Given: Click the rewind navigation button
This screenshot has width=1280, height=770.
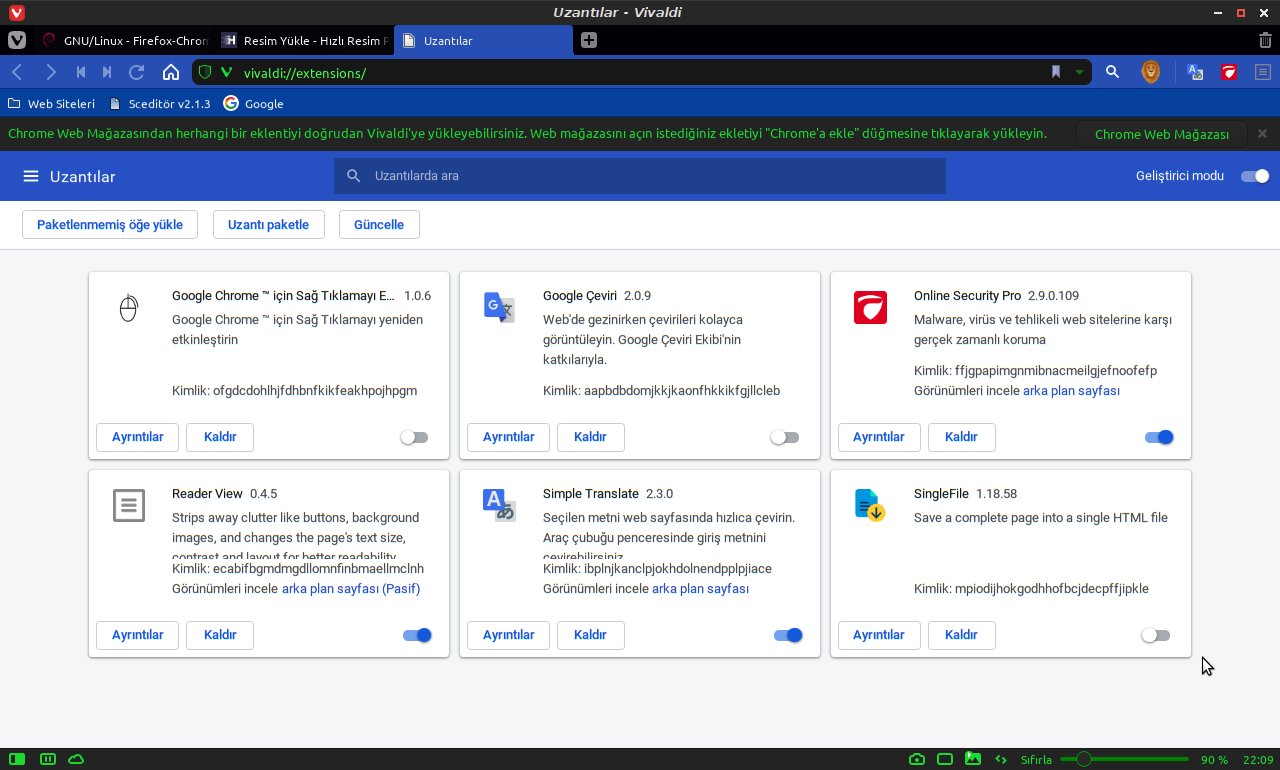Looking at the screenshot, I should (x=81, y=72).
